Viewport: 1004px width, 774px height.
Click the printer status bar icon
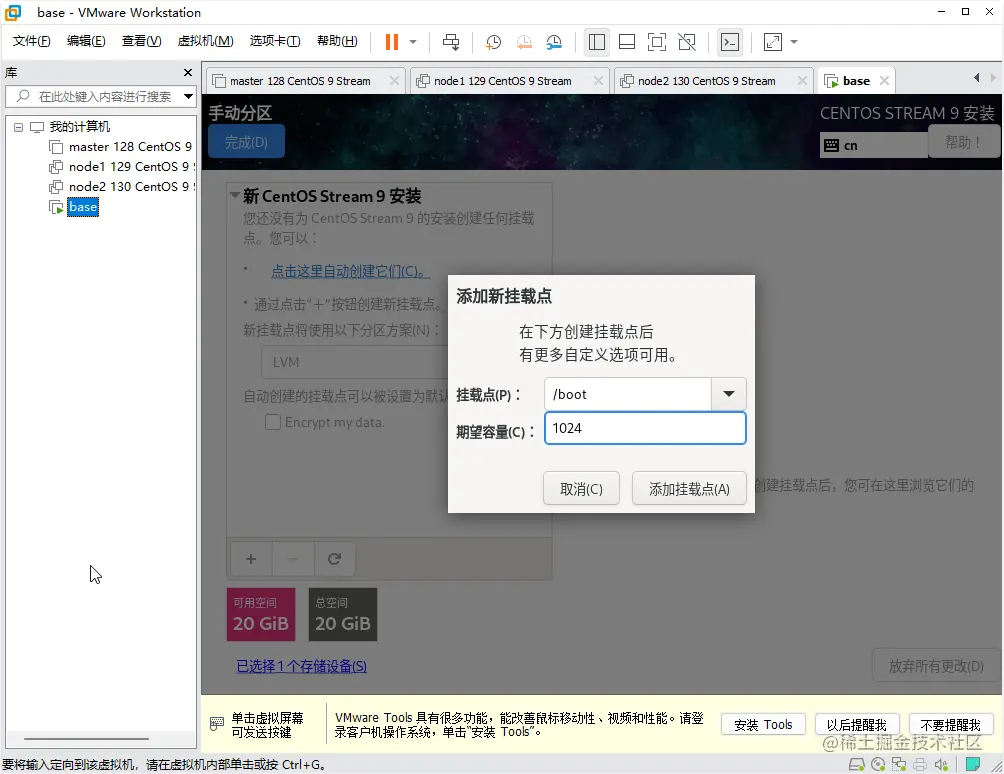click(x=920, y=764)
